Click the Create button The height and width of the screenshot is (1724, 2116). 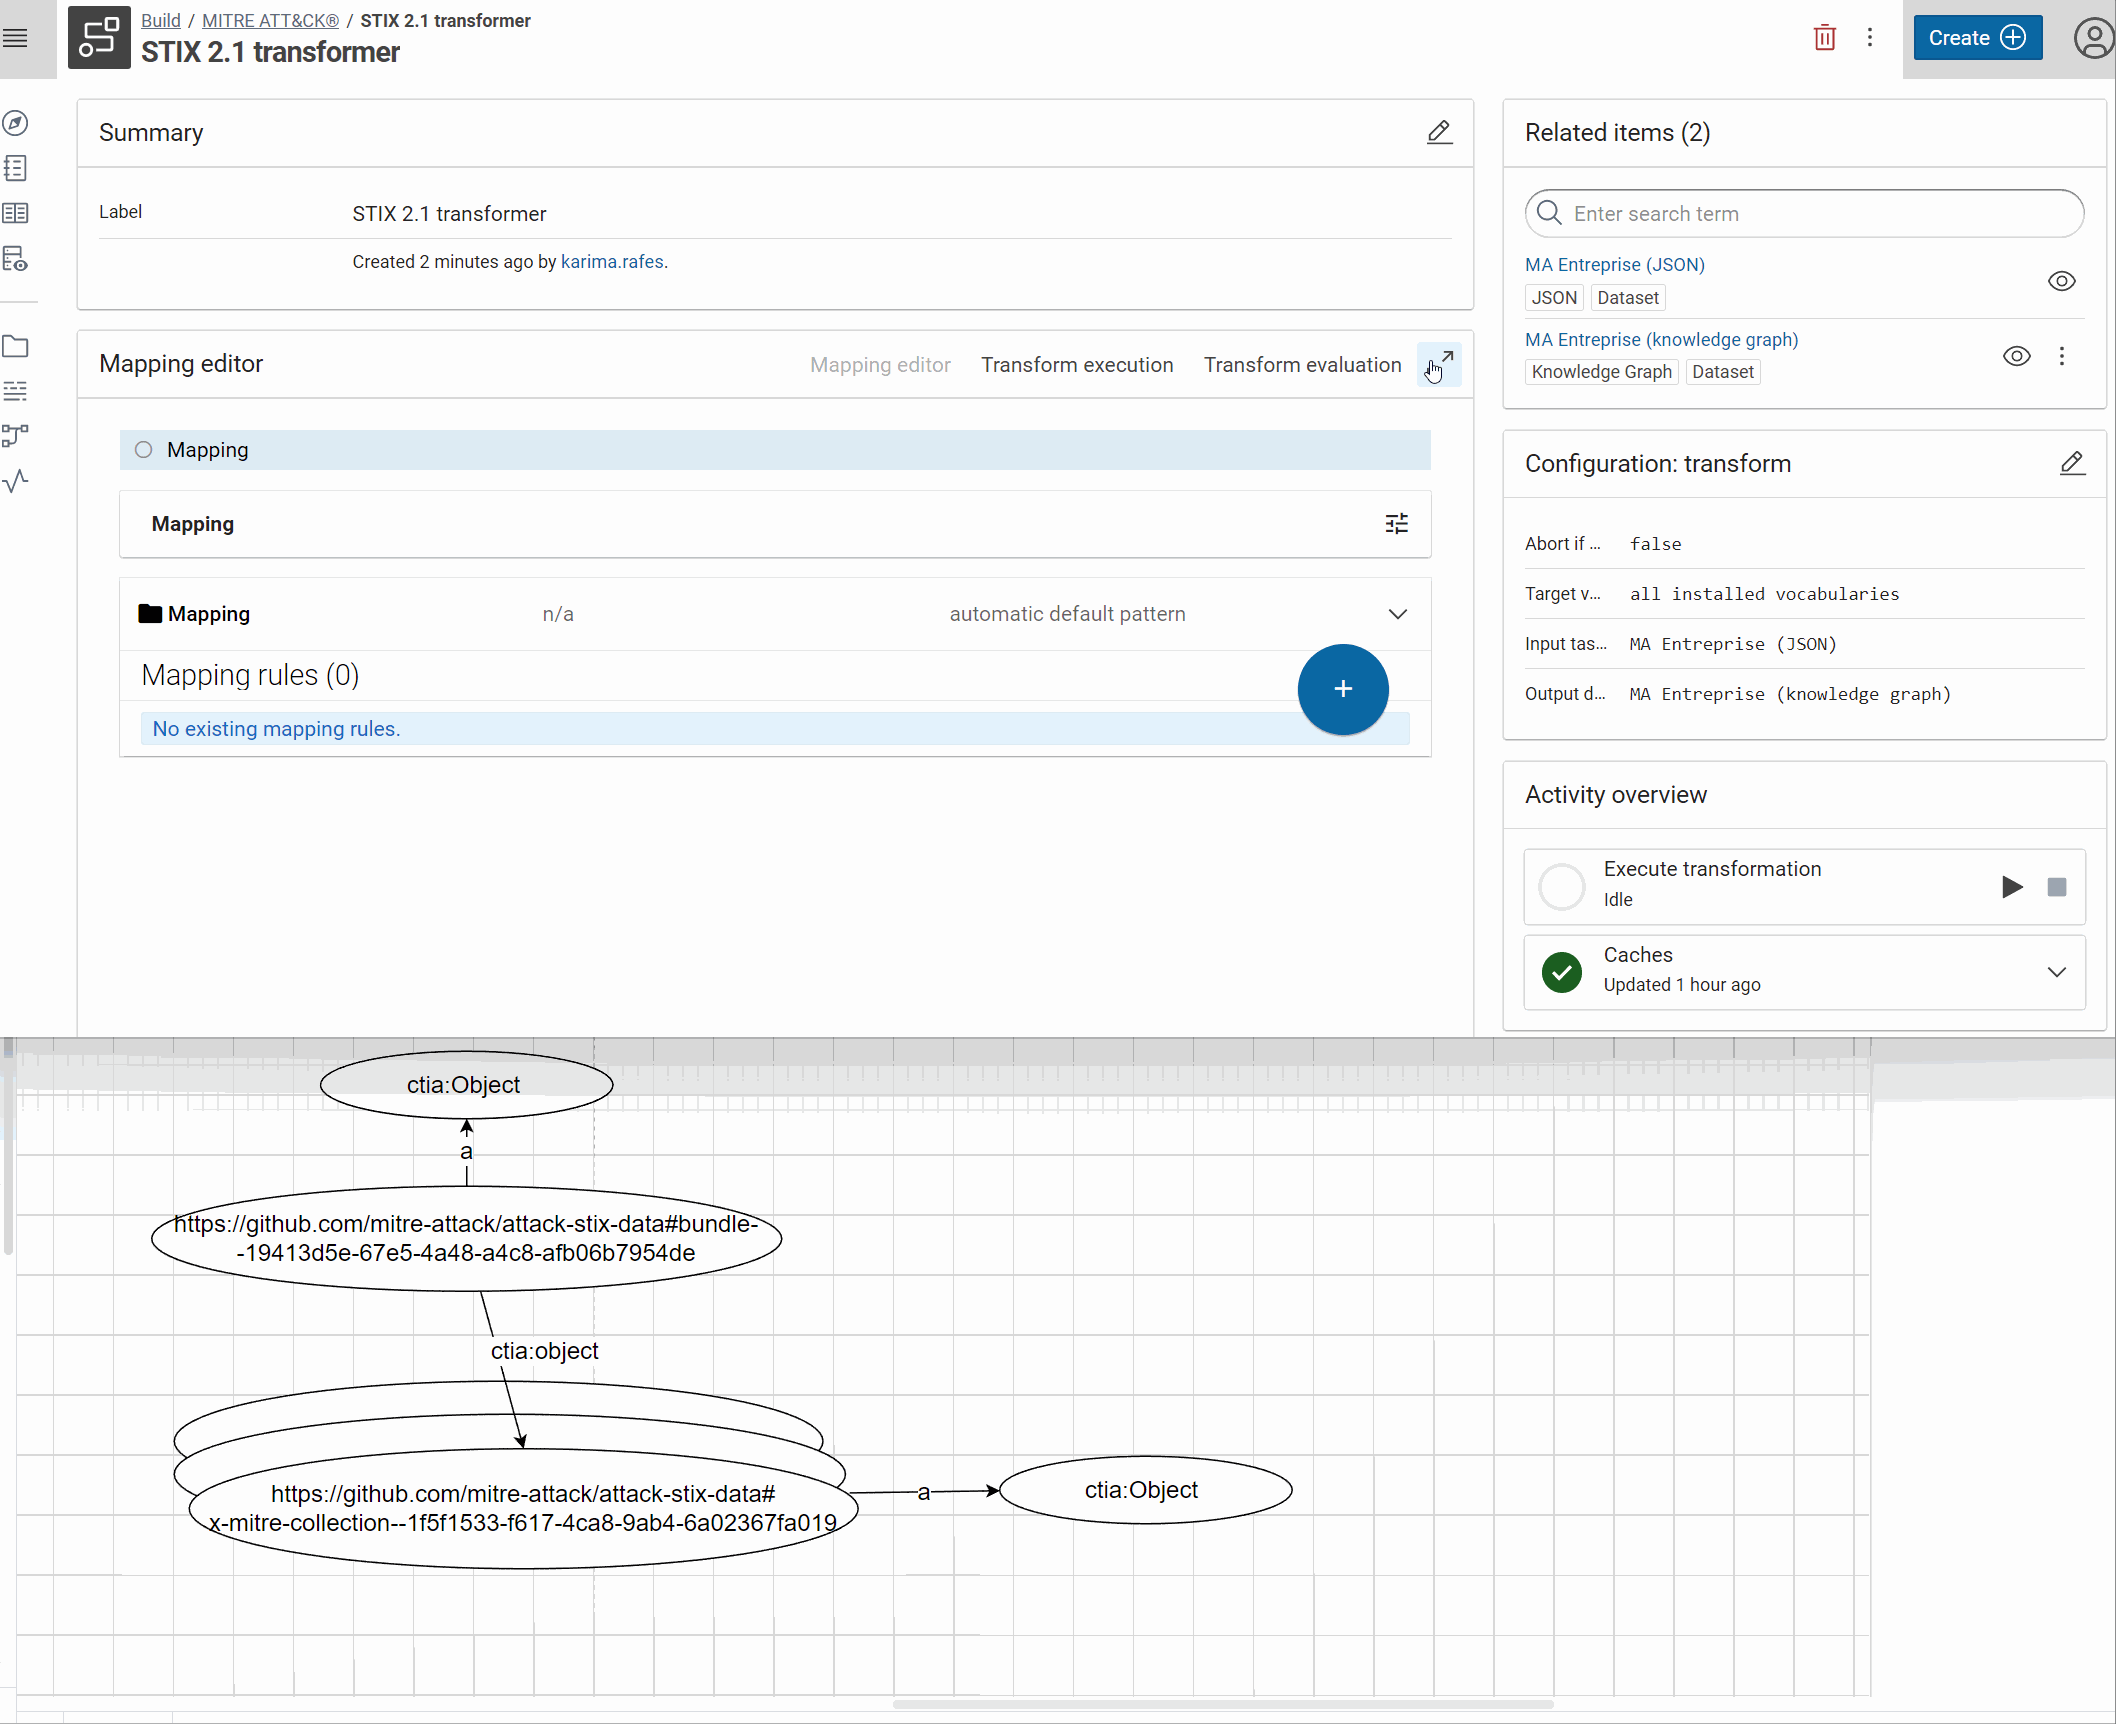(1976, 38)
